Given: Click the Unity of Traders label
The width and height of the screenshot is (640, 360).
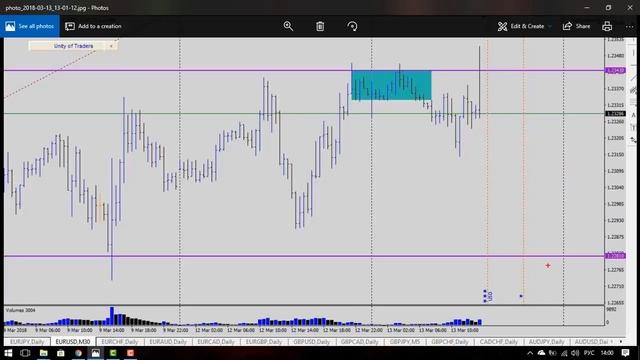Looking at the screenshot, I should [x=73, y=46].
